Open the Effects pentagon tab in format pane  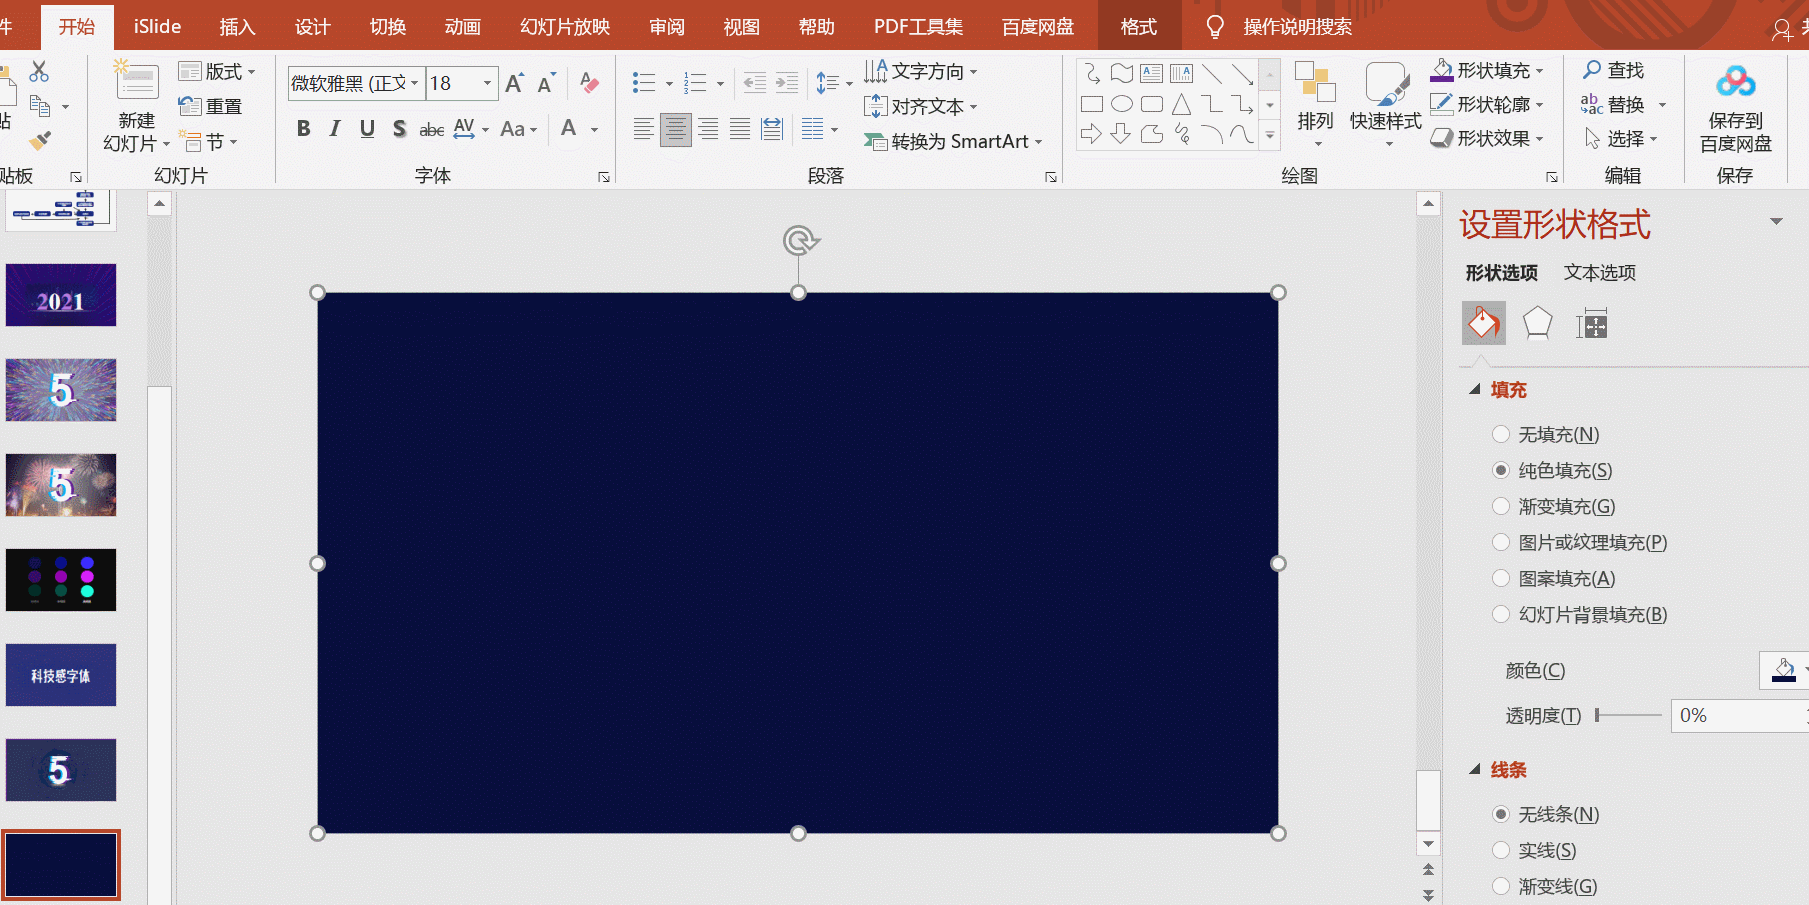pyautogui.click(x=1537, y=324)
